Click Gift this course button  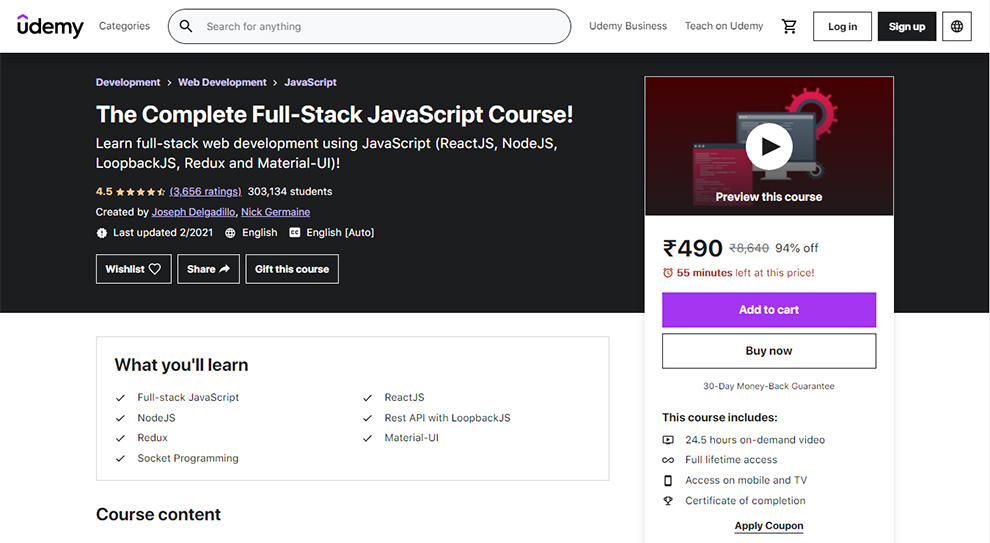point(292,269)
